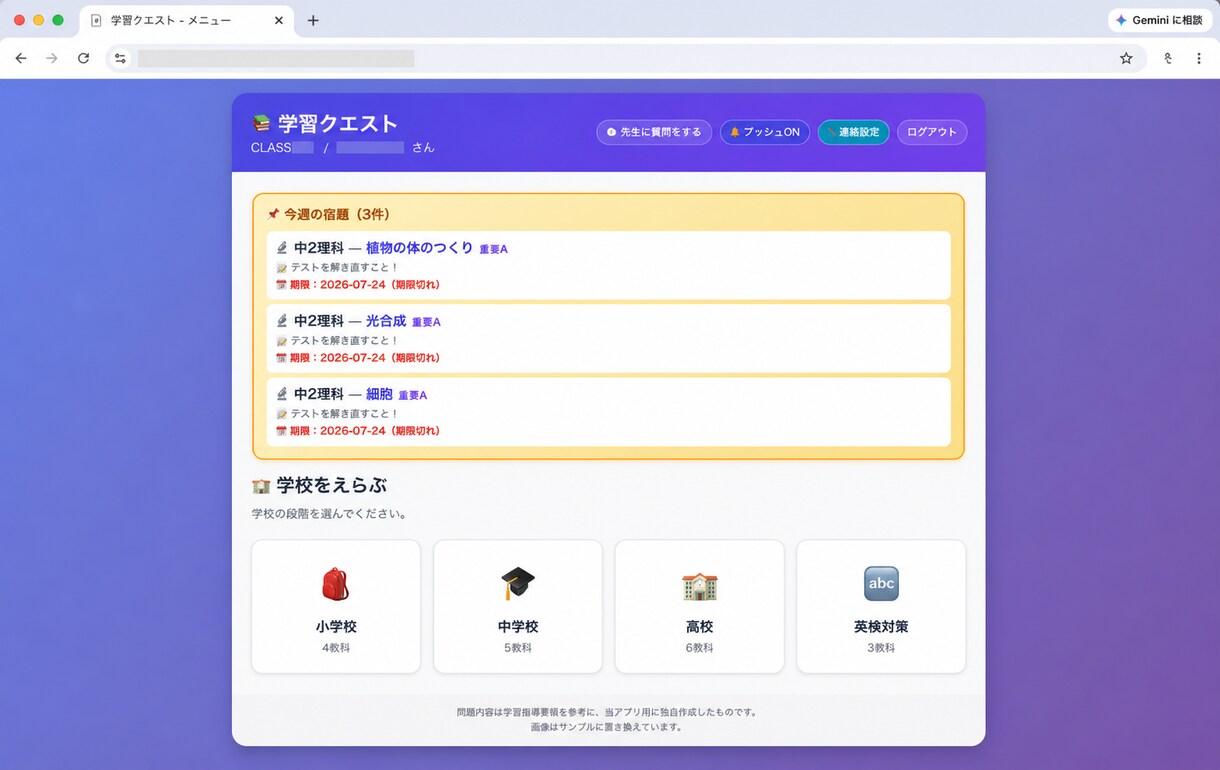The height and width of the screenshot is (770, 1220).
Task: Click the 3教科 label under 英検対策
Action: 881,648
